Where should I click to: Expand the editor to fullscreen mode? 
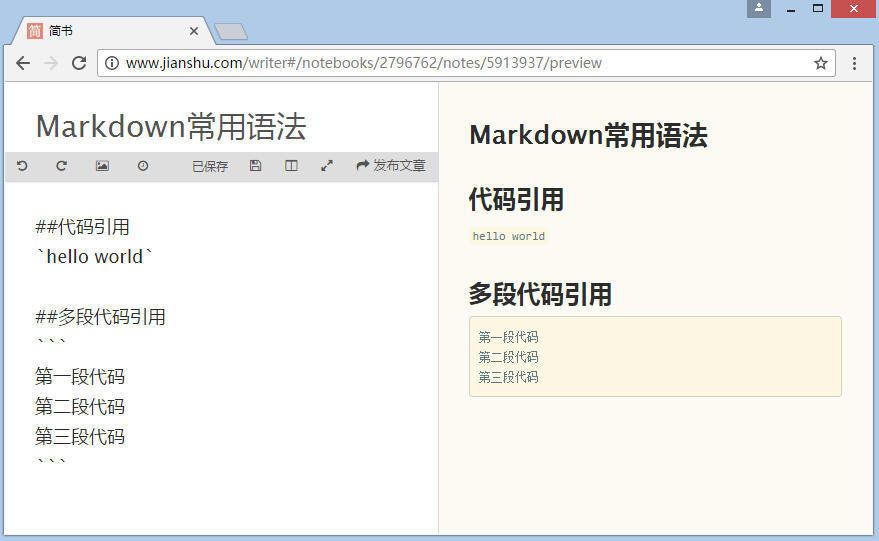pyautogui.click(x=327, y=165)
